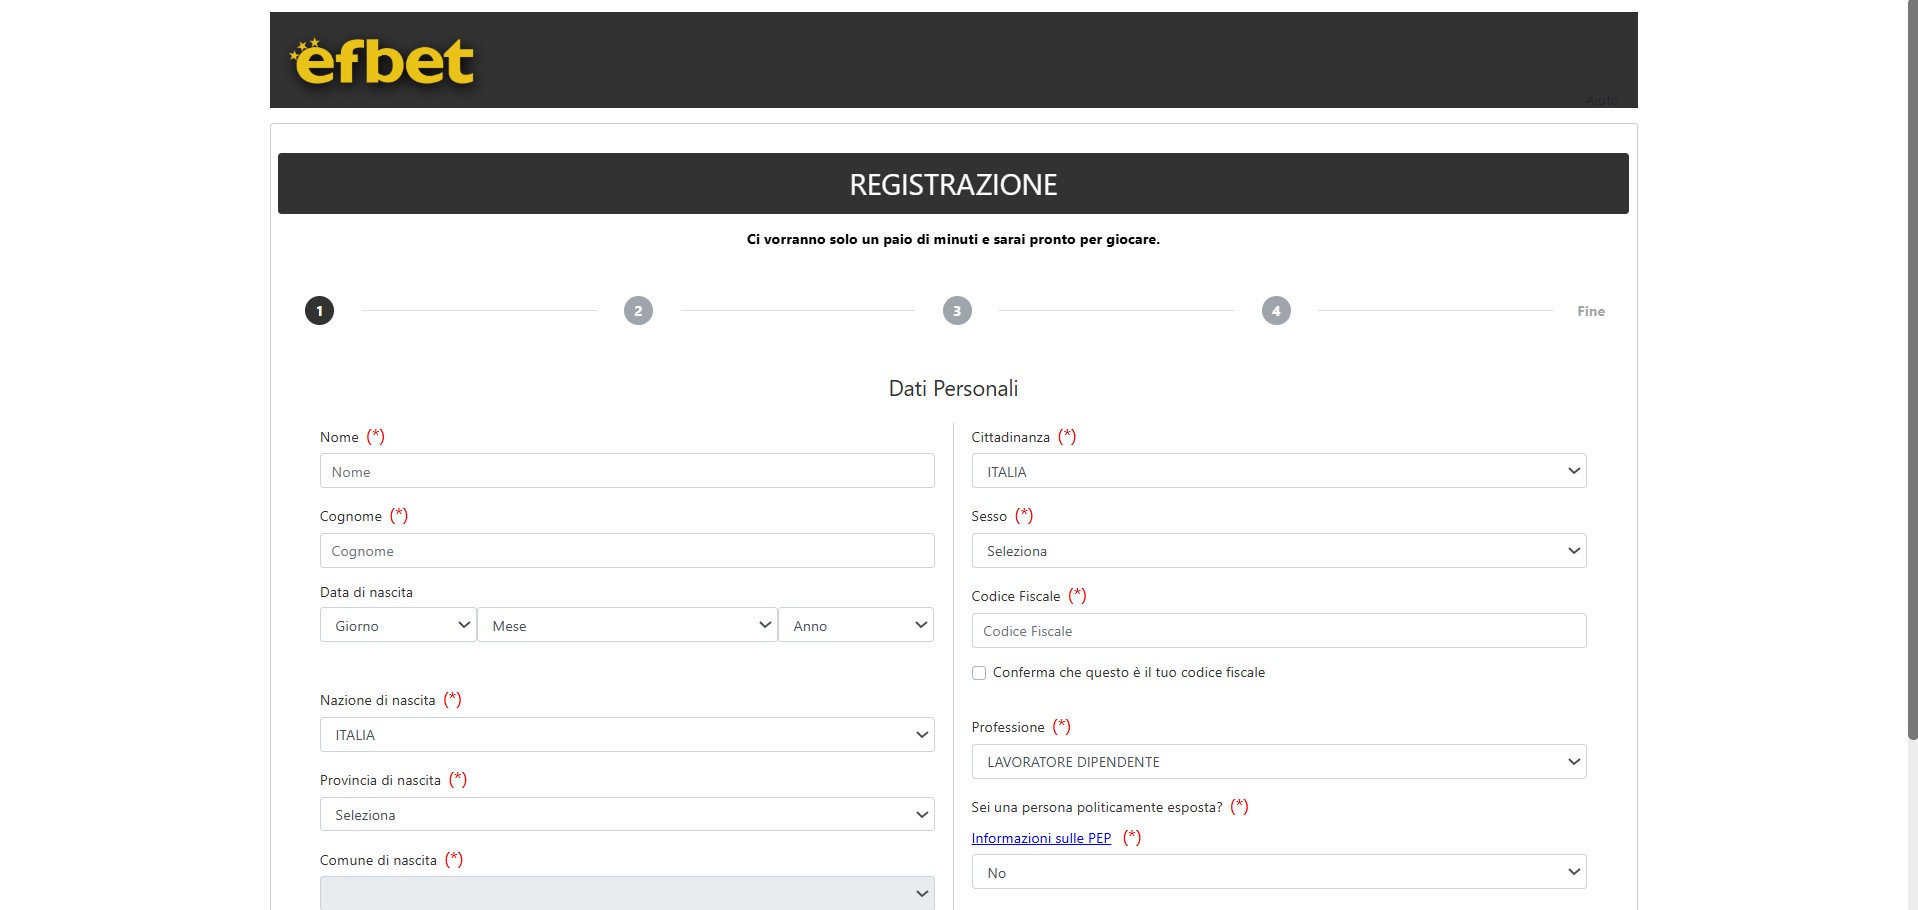
Task: Tick the Codice Fiscale confirmation checkbox
Action: point(979,673)
